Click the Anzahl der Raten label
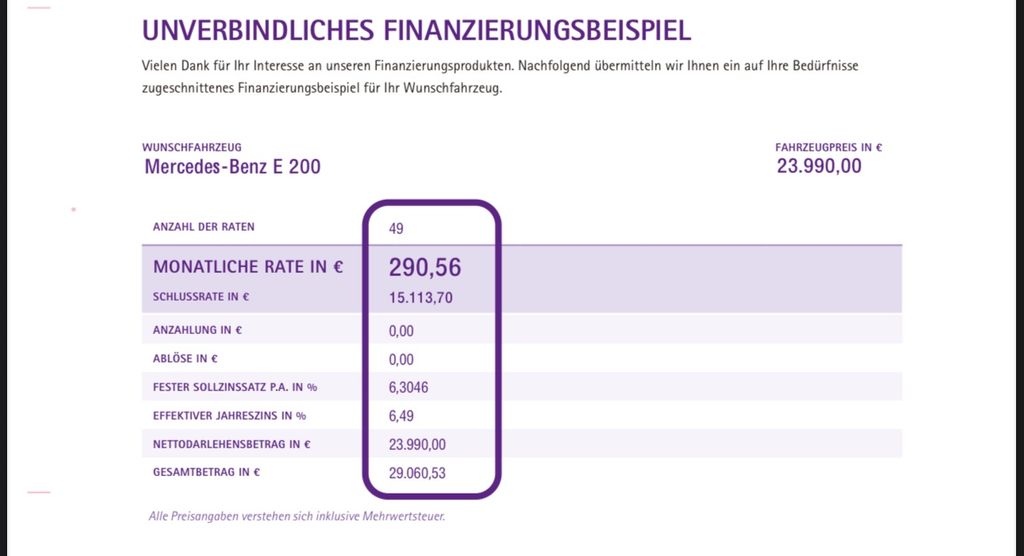 pyautogui.click(x=204, y=227)
